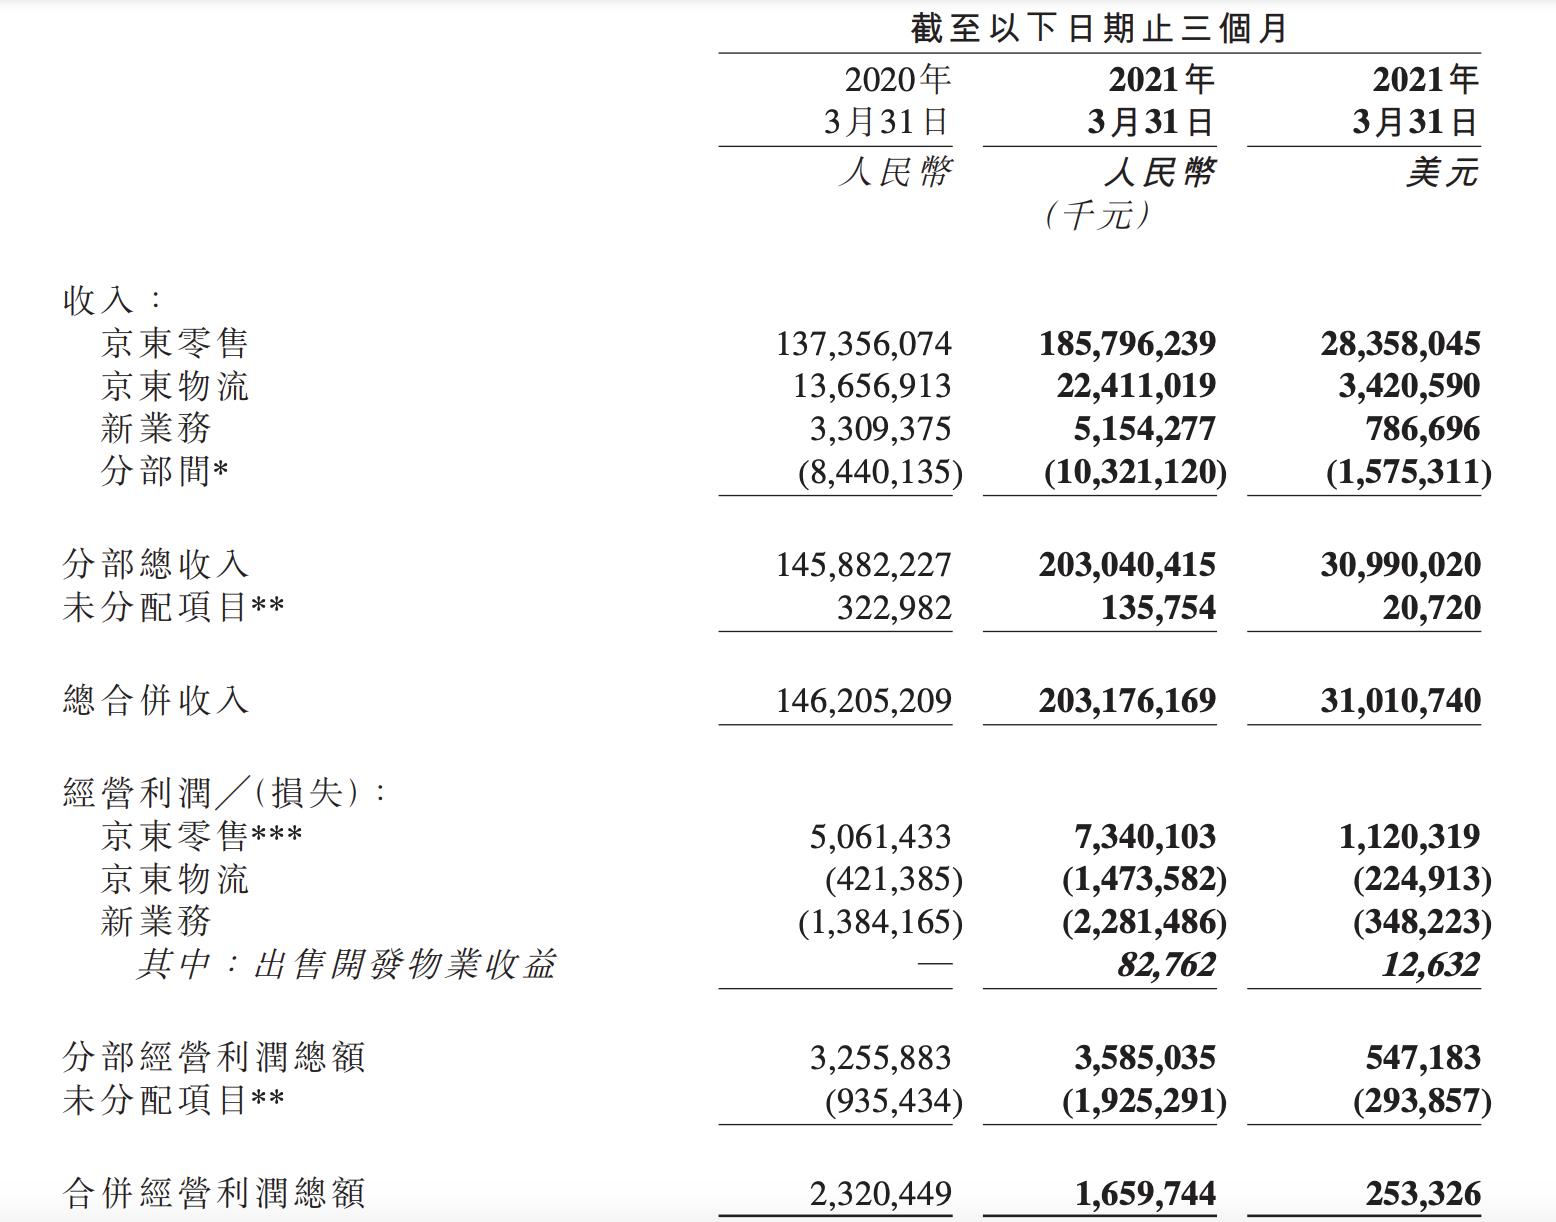Viewport: 1556px width, 1222px height.
Task: Click the 合併經營利潤總額 row label
Action: pyautogui.click(x=213, y=1193)
